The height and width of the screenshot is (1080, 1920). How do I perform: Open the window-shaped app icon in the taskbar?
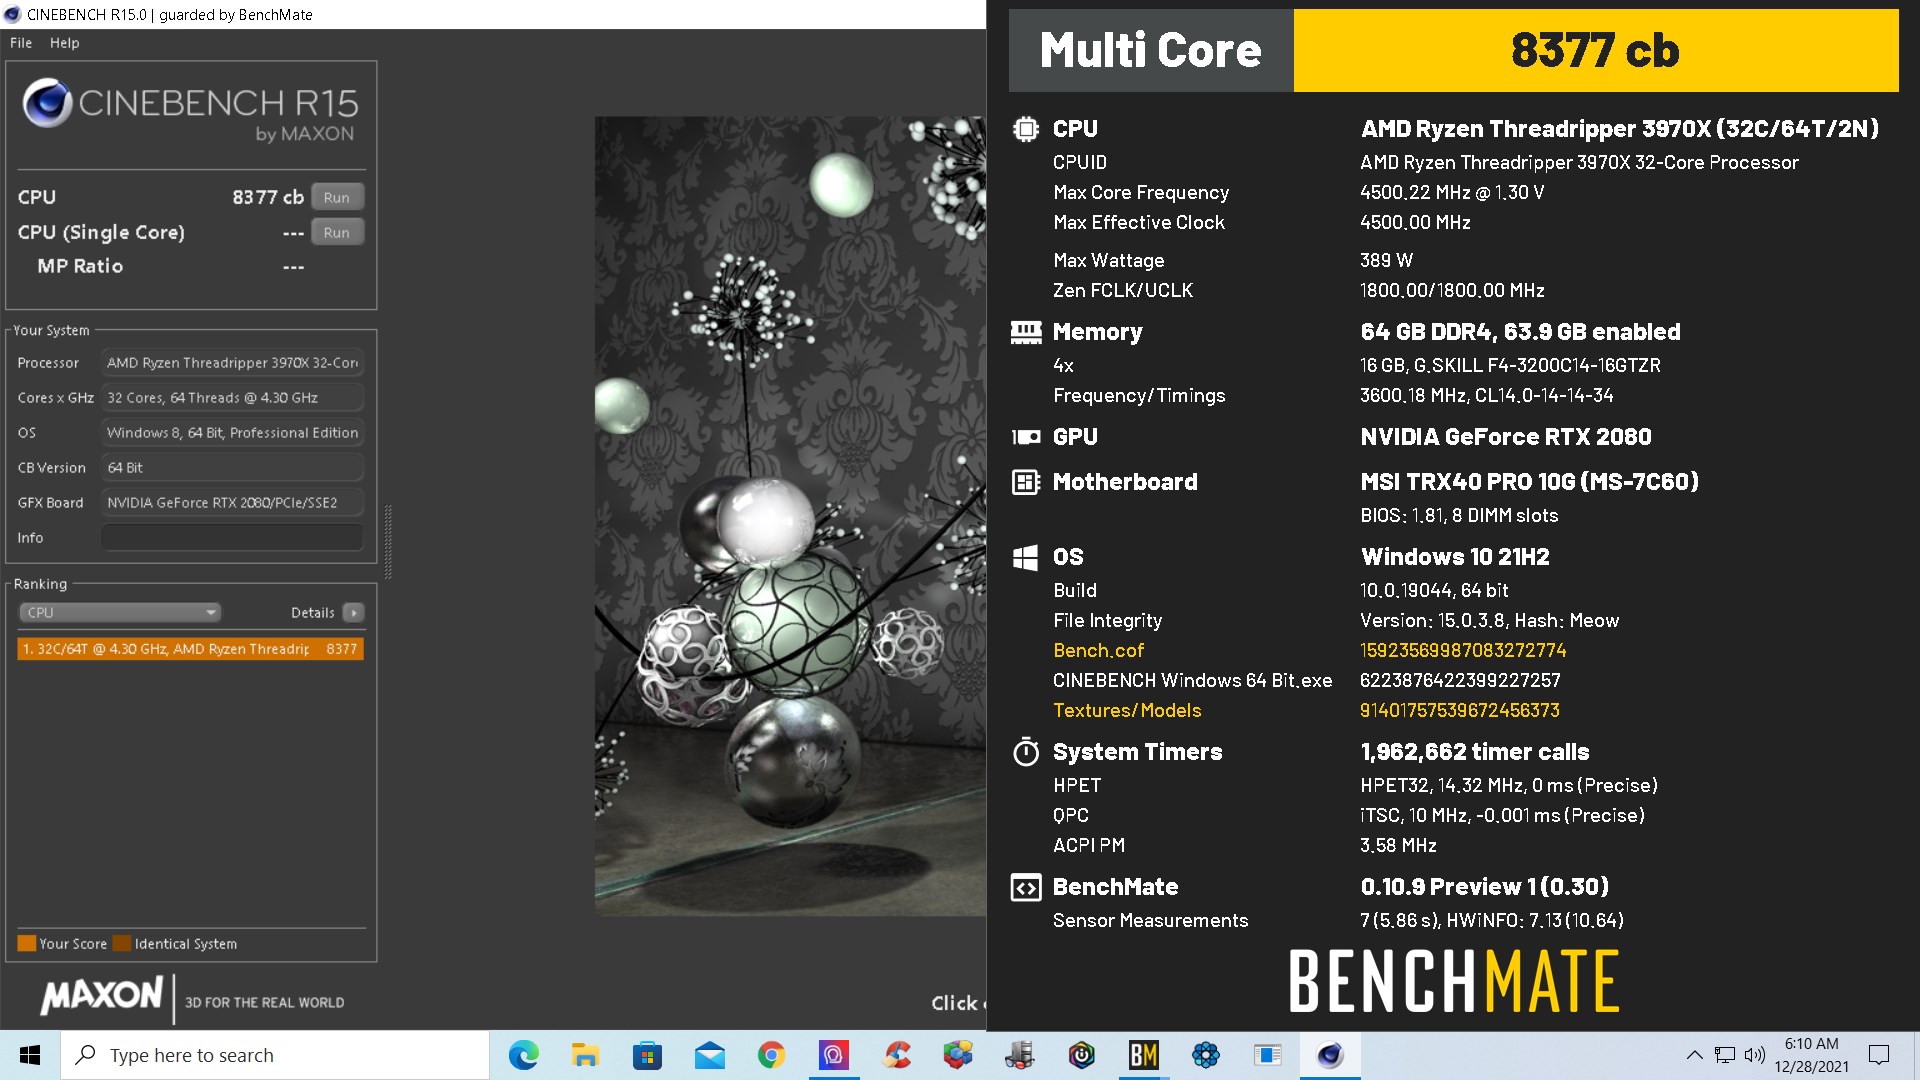click(1268, 1055)
